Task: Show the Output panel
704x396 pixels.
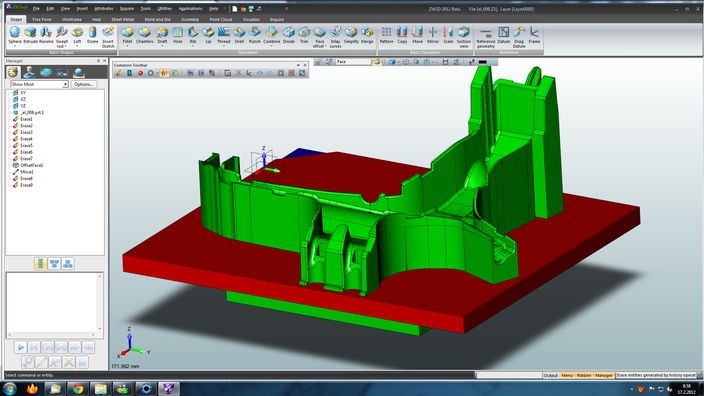Action: 551,375
